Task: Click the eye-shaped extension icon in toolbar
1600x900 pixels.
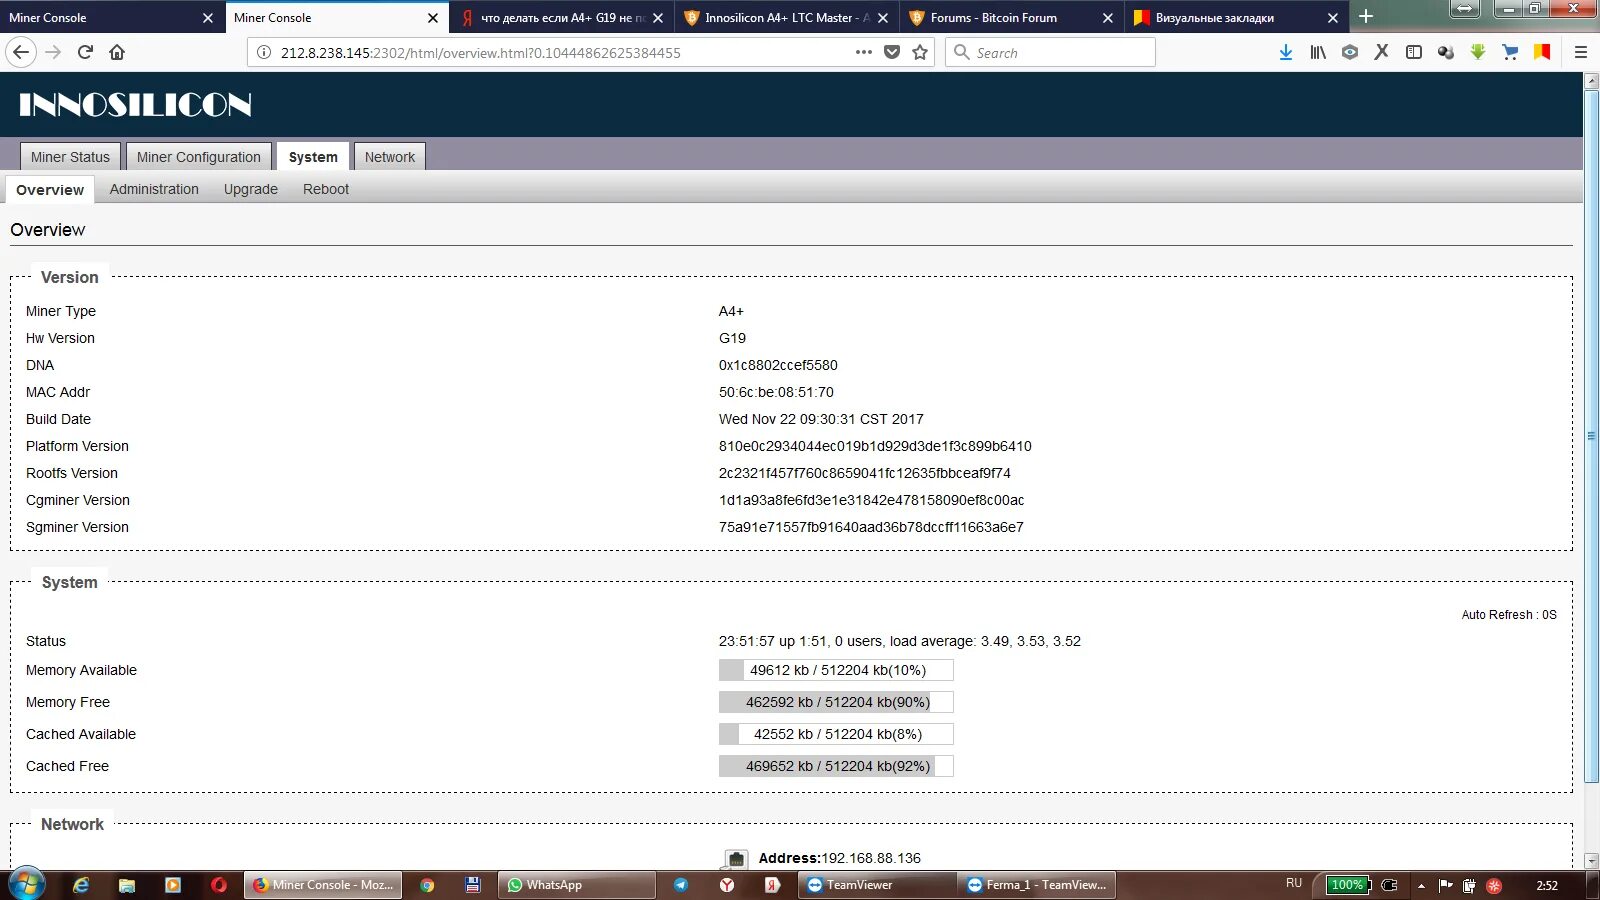Action: [x=1350, y=52]
